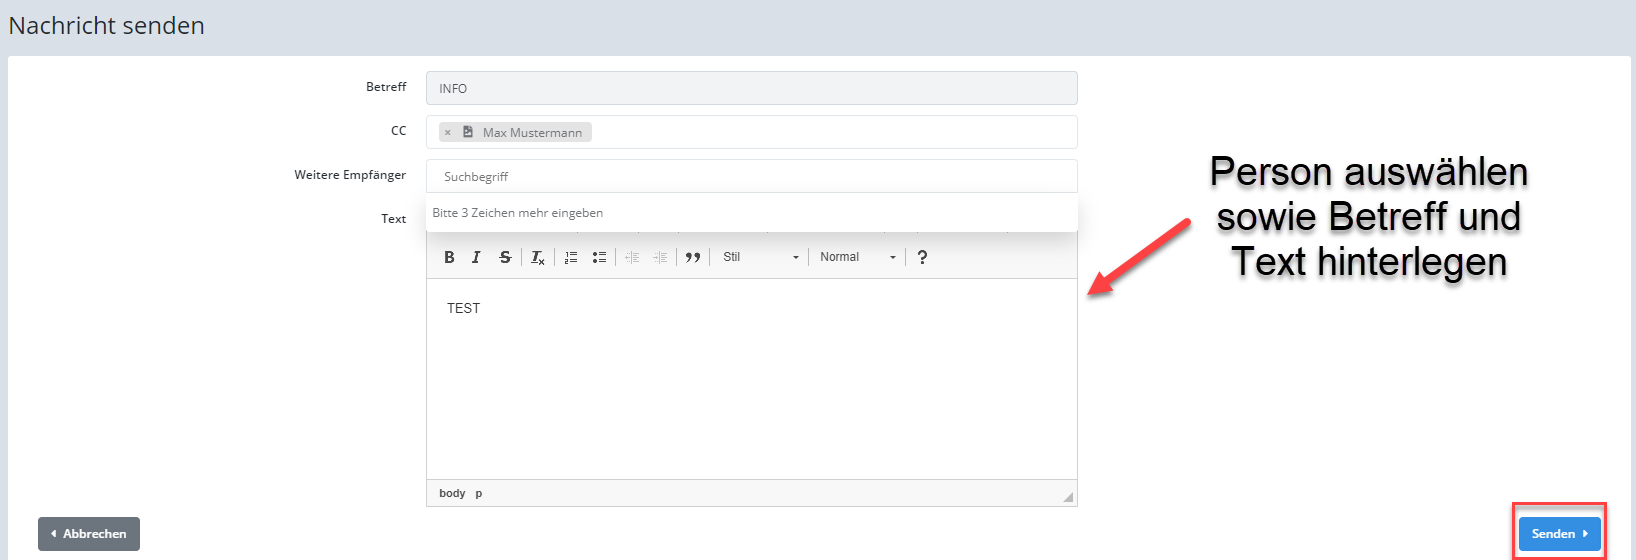Select the p element path item
This screenshot has height=560, width=1636.
[479, 493]
